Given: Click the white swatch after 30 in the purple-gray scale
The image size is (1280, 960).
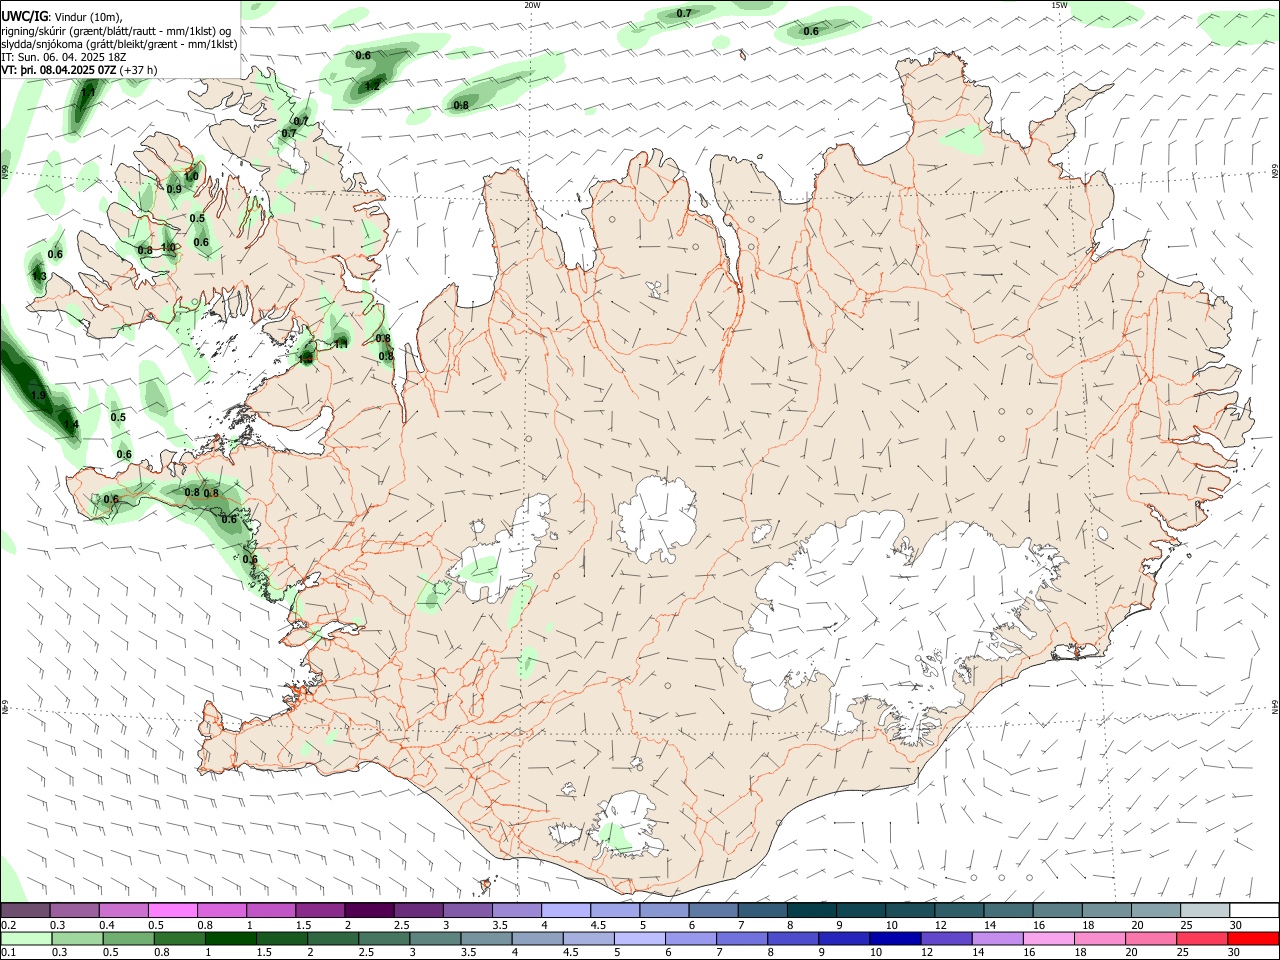Looking at the screenshot, I should tap(1253, 911).
